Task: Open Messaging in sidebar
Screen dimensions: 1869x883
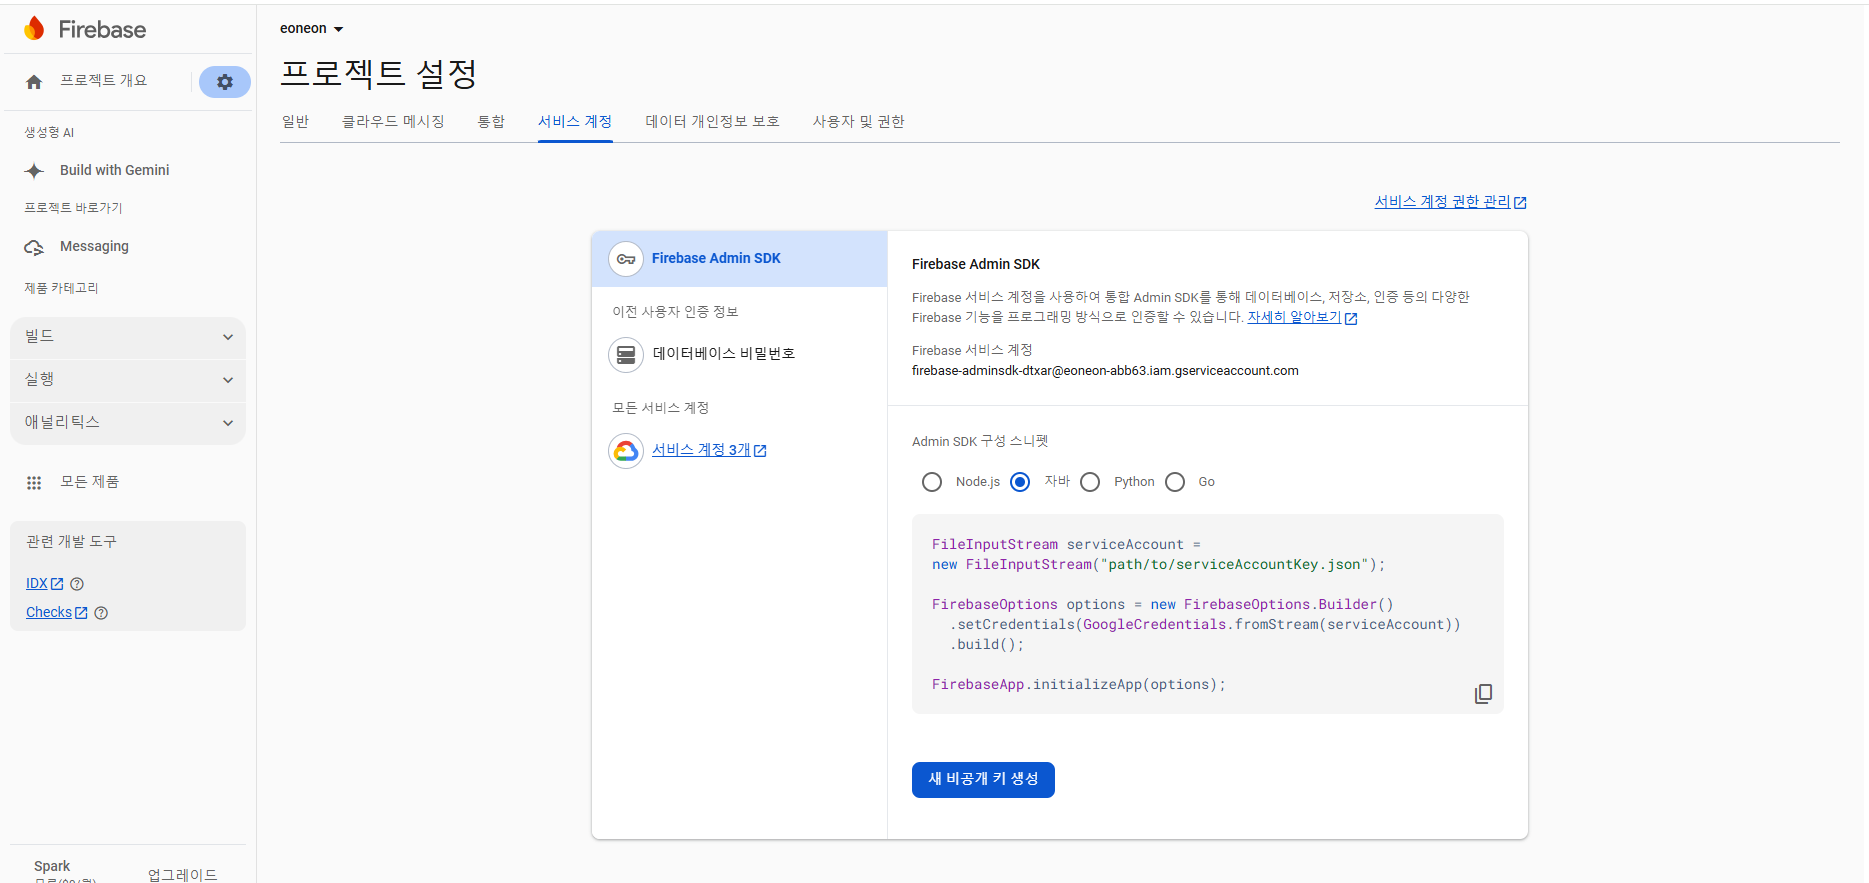Action: 94,247
